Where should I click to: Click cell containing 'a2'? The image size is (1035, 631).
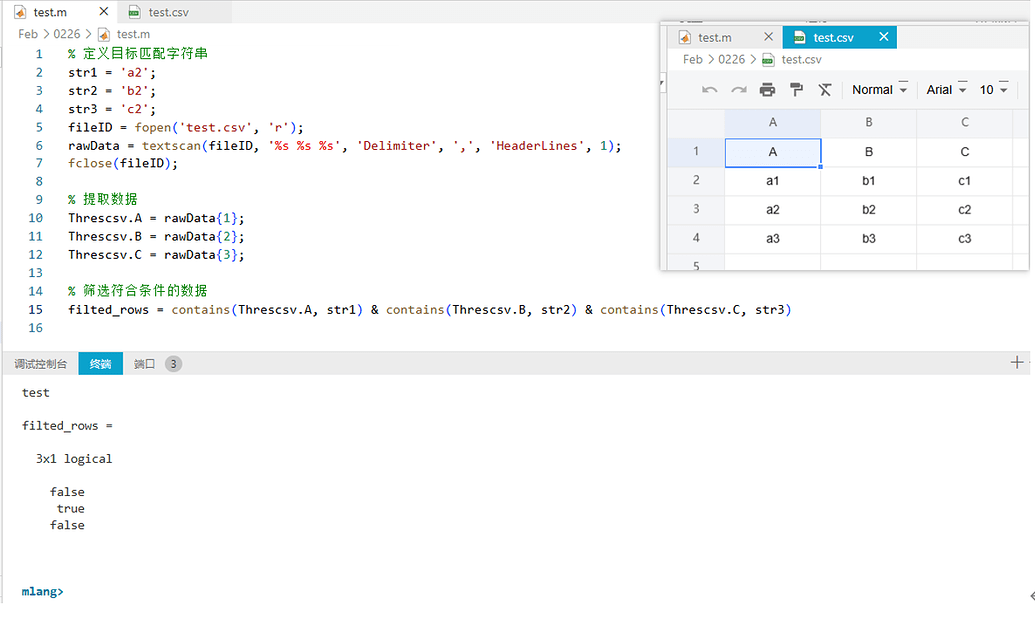(772, 210)
